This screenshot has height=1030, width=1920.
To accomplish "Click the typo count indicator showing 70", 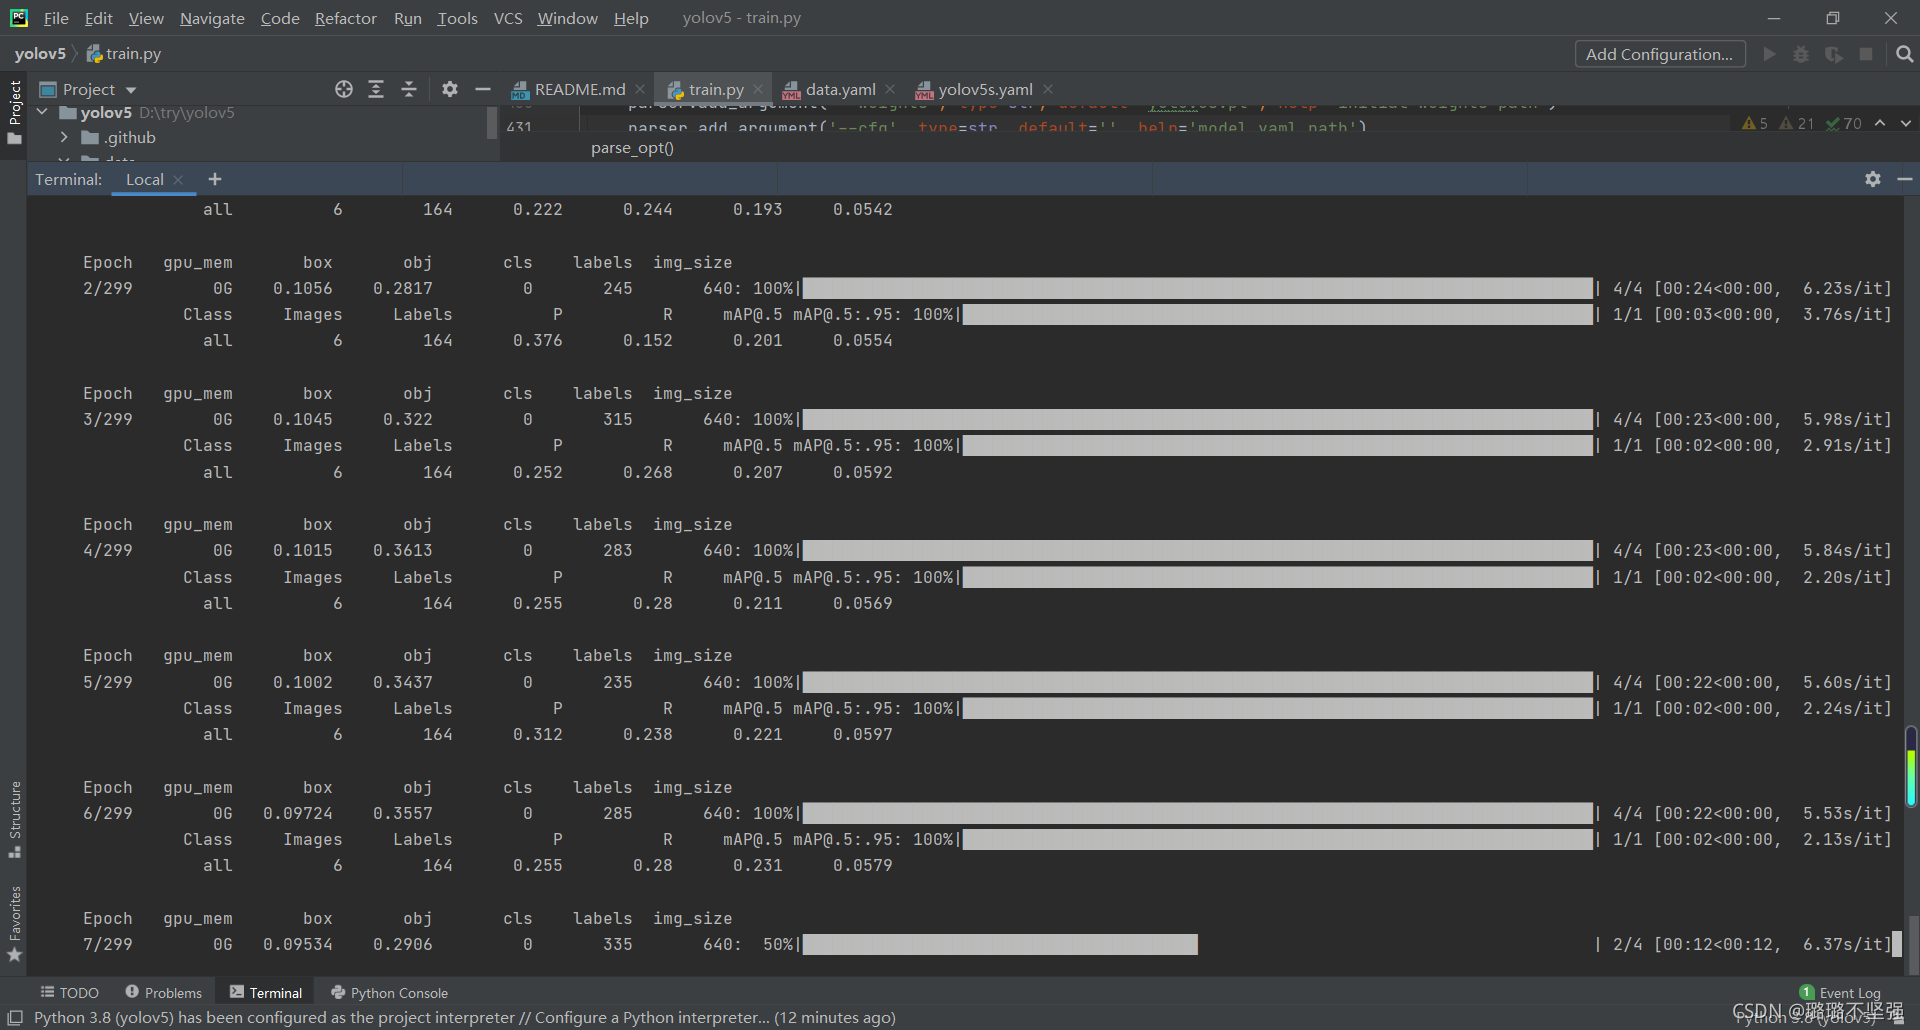I will point(1844,124).
